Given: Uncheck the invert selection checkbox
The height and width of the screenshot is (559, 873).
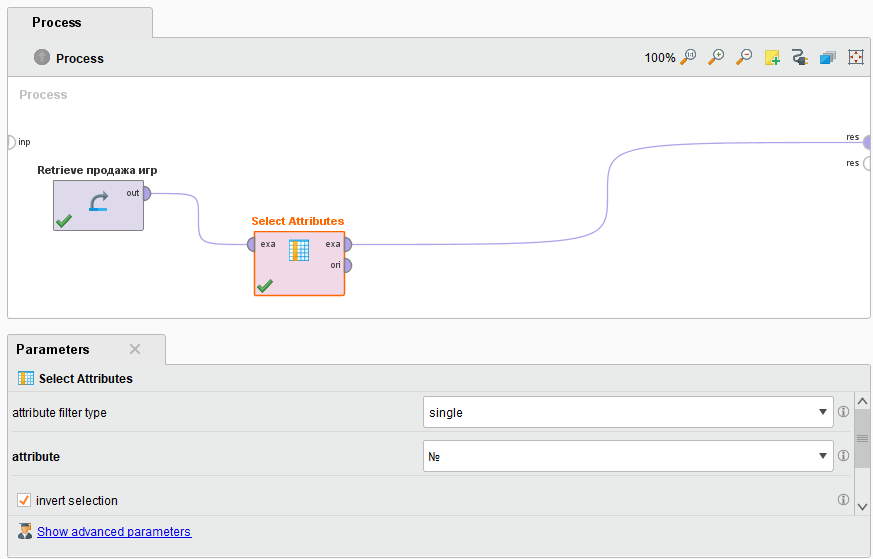Looking at the screenshot, I should pos(23,500).
